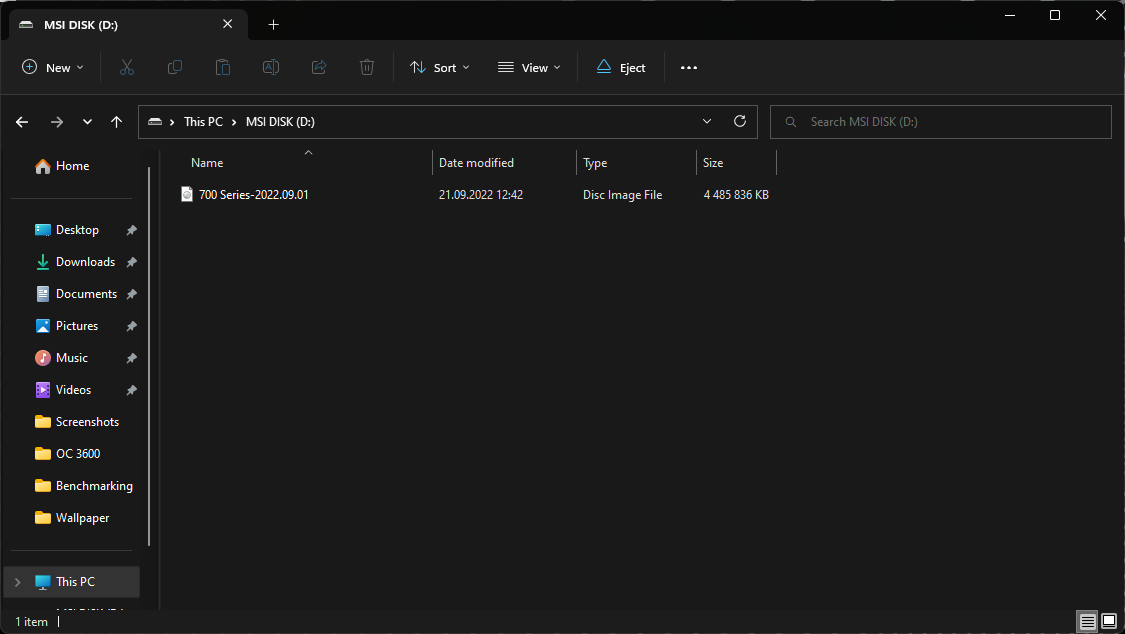Activate details view toggle in status bar

point(1086,621)
